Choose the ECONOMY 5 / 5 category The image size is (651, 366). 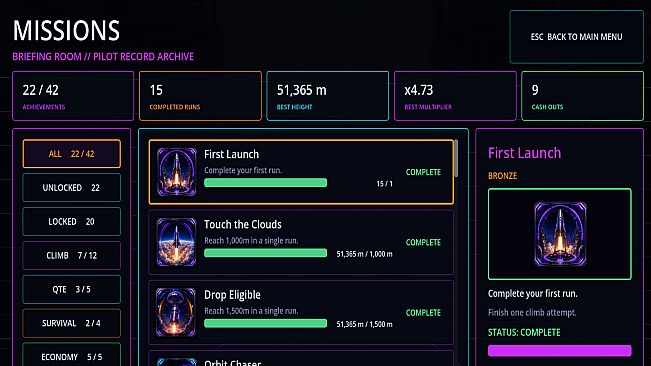coord(72,355)
